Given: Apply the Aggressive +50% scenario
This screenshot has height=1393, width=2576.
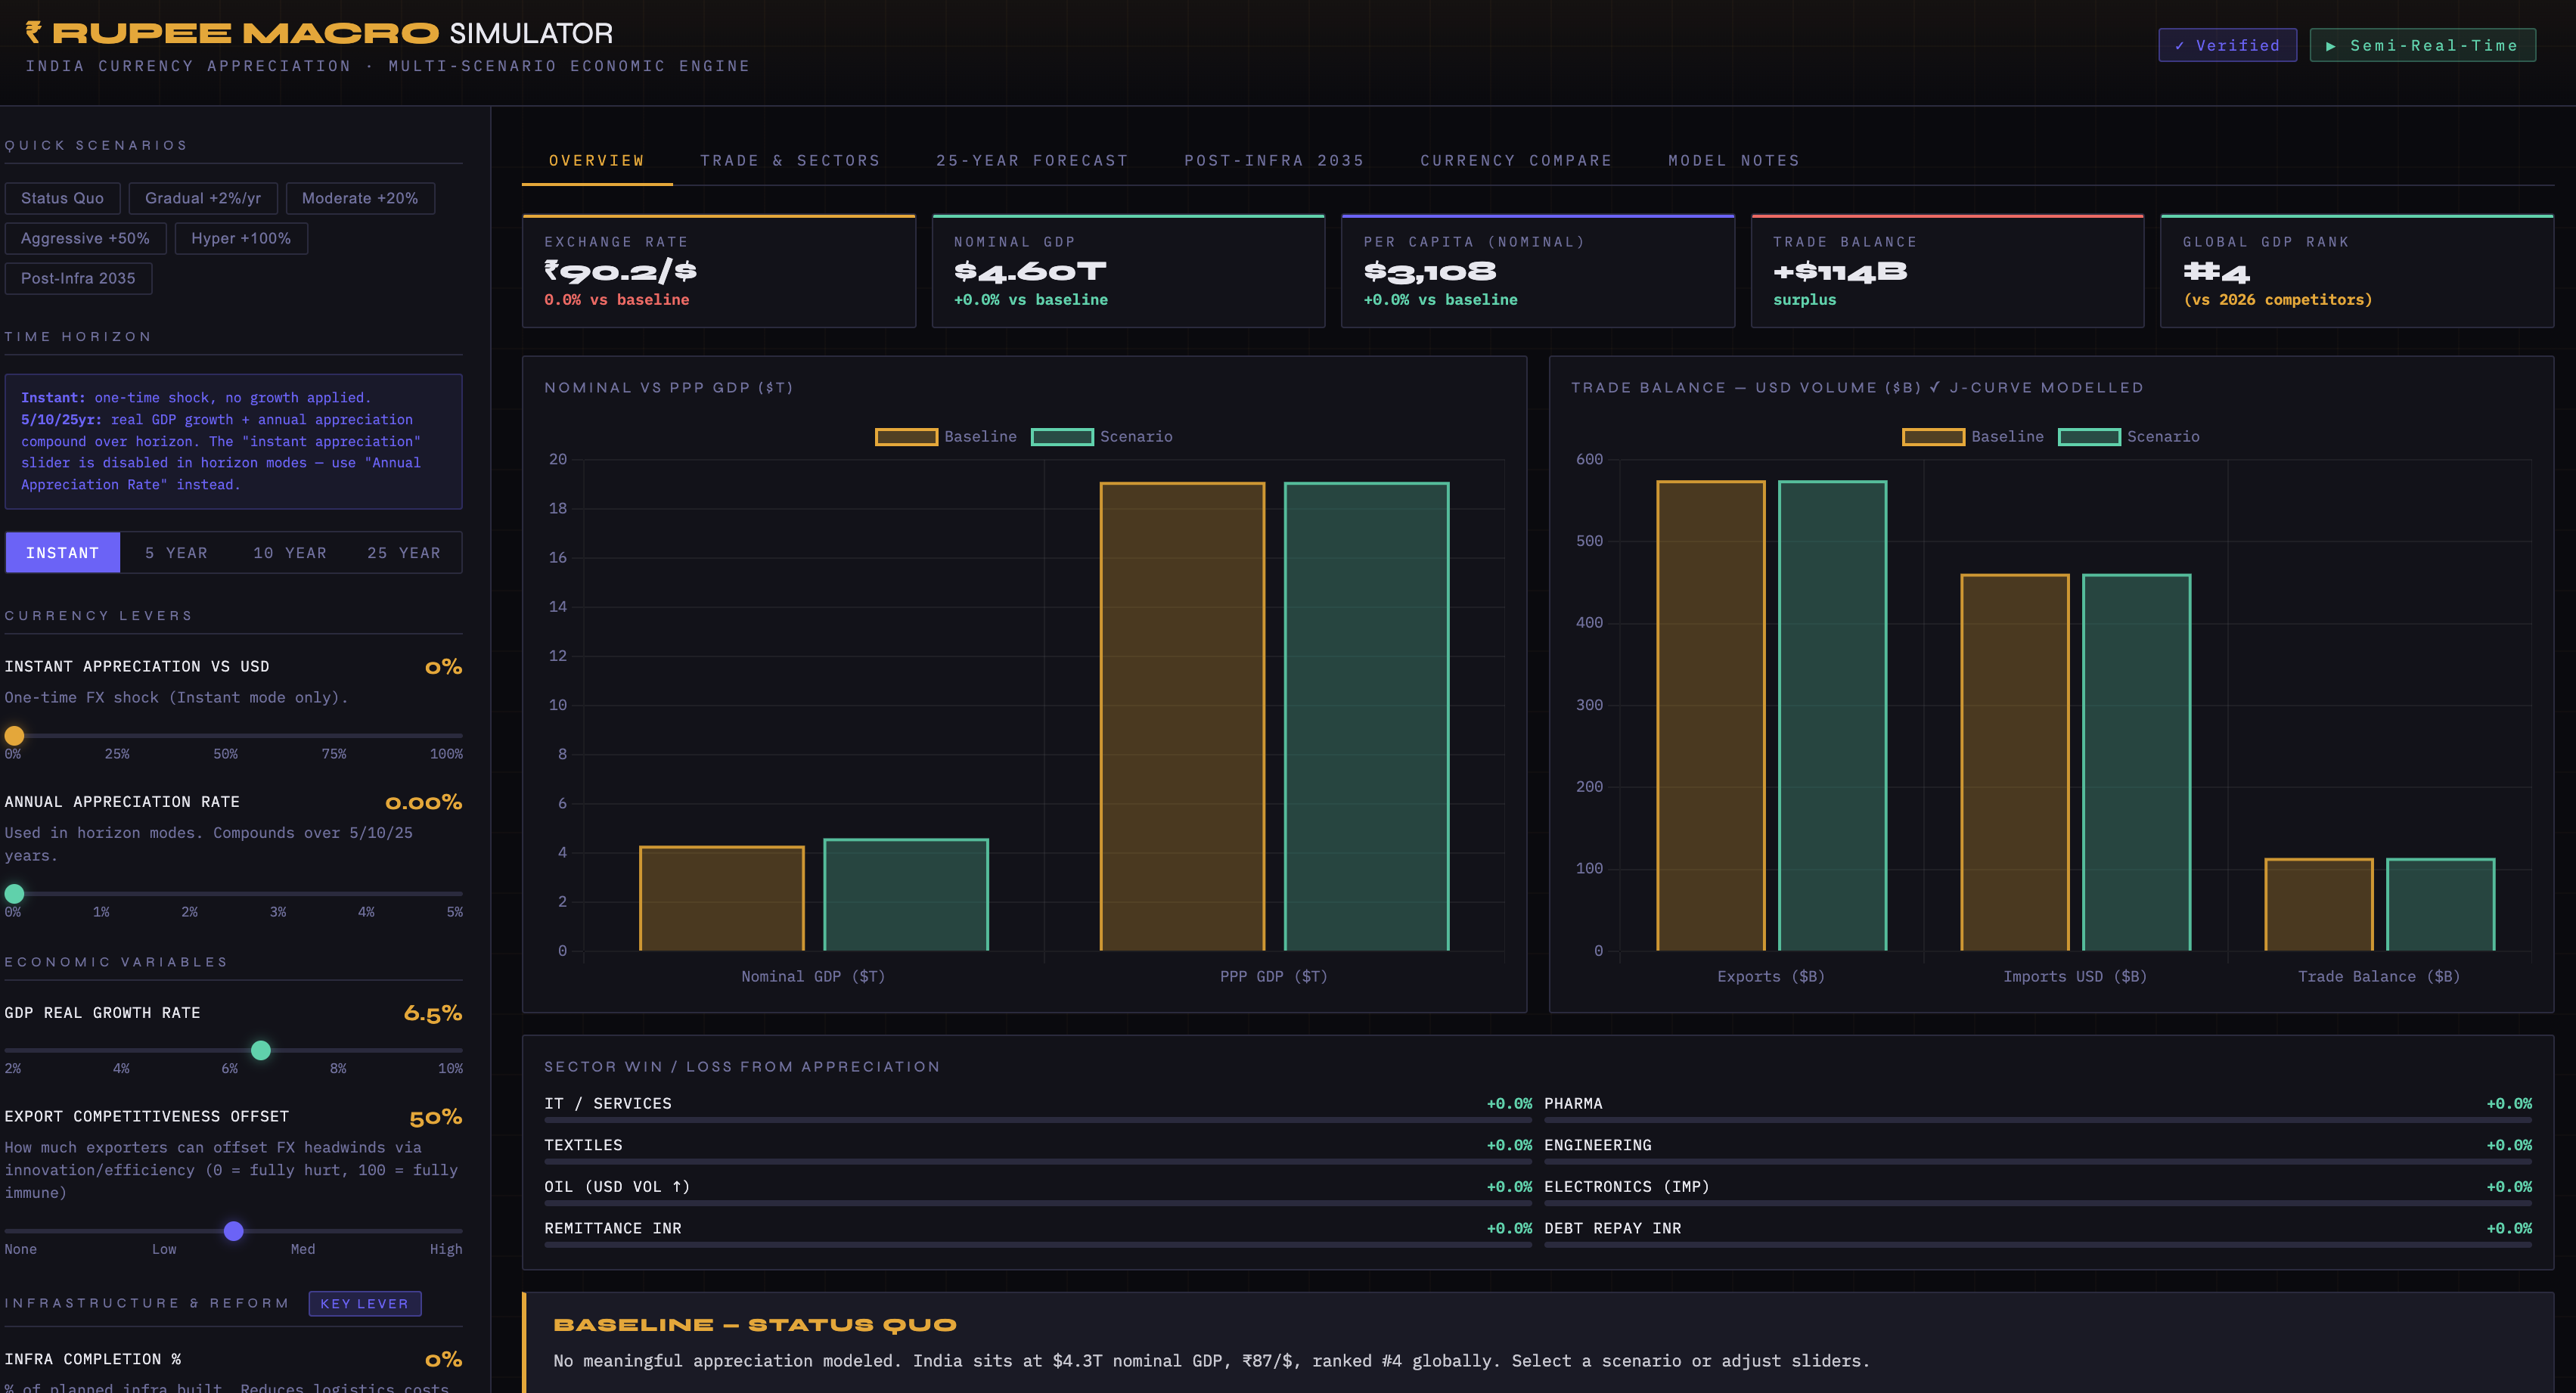Looking at the screenshot, I should (x=85, y=238).
